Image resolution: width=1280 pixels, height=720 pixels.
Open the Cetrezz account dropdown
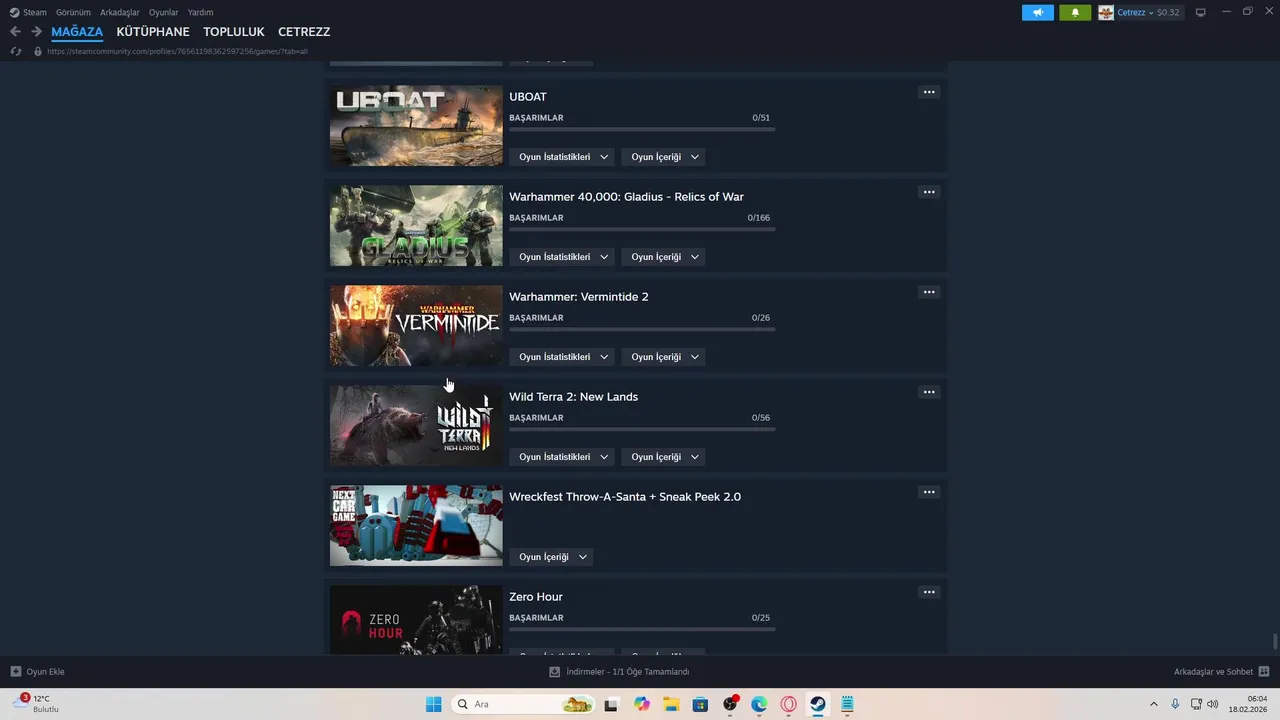[x=1134, y=12]
